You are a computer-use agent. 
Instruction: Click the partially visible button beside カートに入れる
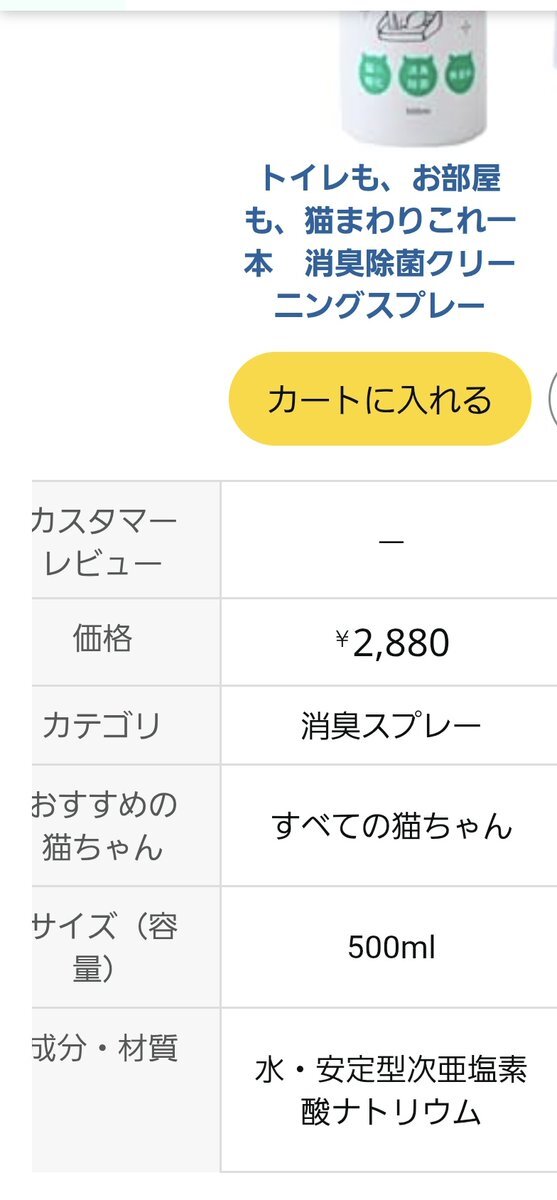pyautogui.click(x=553, y=399)
